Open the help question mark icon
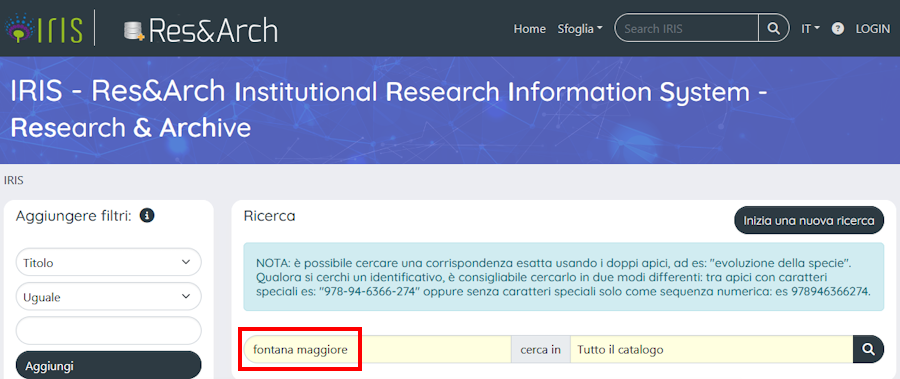 point(837,29)
